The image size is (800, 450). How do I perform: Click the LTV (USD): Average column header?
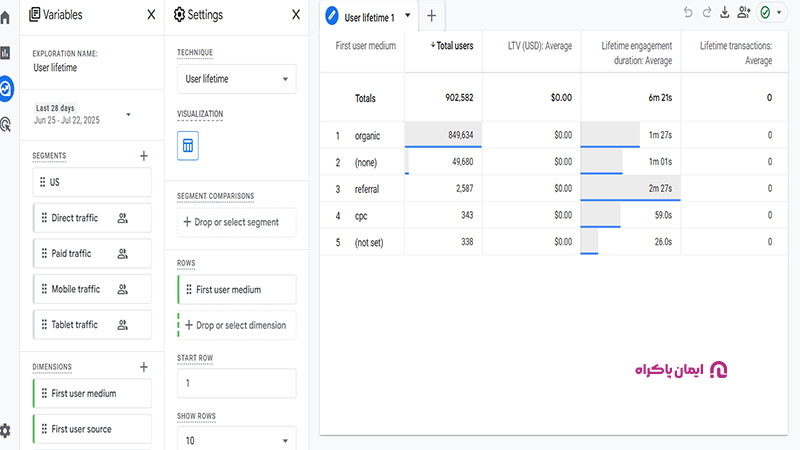[x=540, y=46]
